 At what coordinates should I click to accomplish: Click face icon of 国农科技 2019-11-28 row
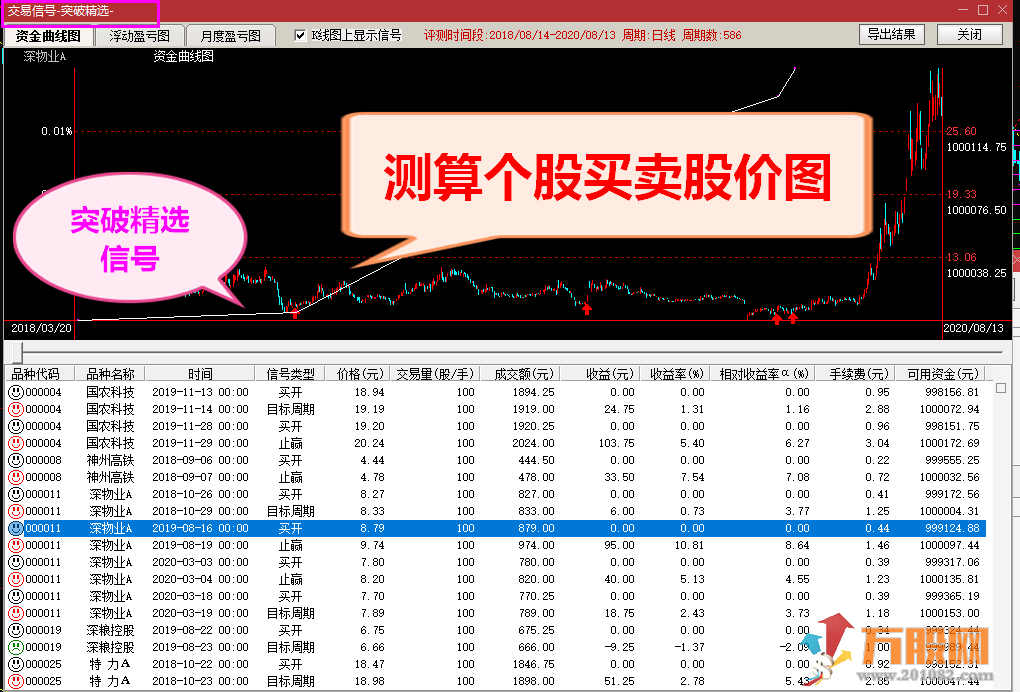(16, 426)
